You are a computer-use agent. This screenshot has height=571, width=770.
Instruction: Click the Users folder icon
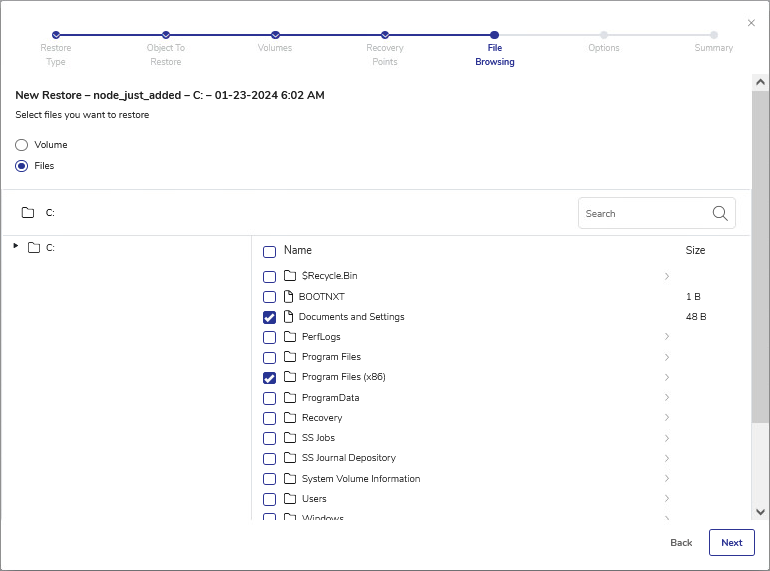tap(290, 499)
